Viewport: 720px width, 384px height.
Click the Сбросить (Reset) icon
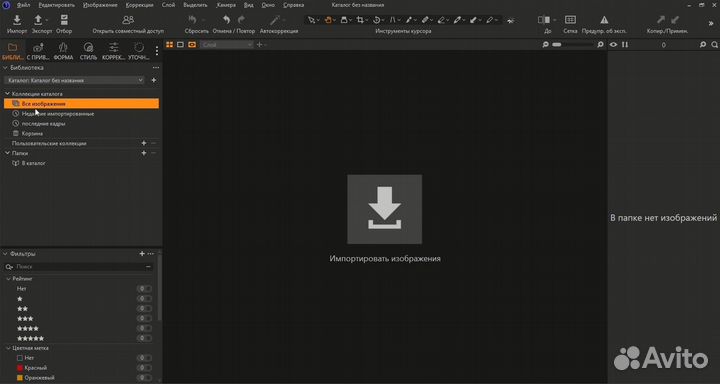coord(193,20)
